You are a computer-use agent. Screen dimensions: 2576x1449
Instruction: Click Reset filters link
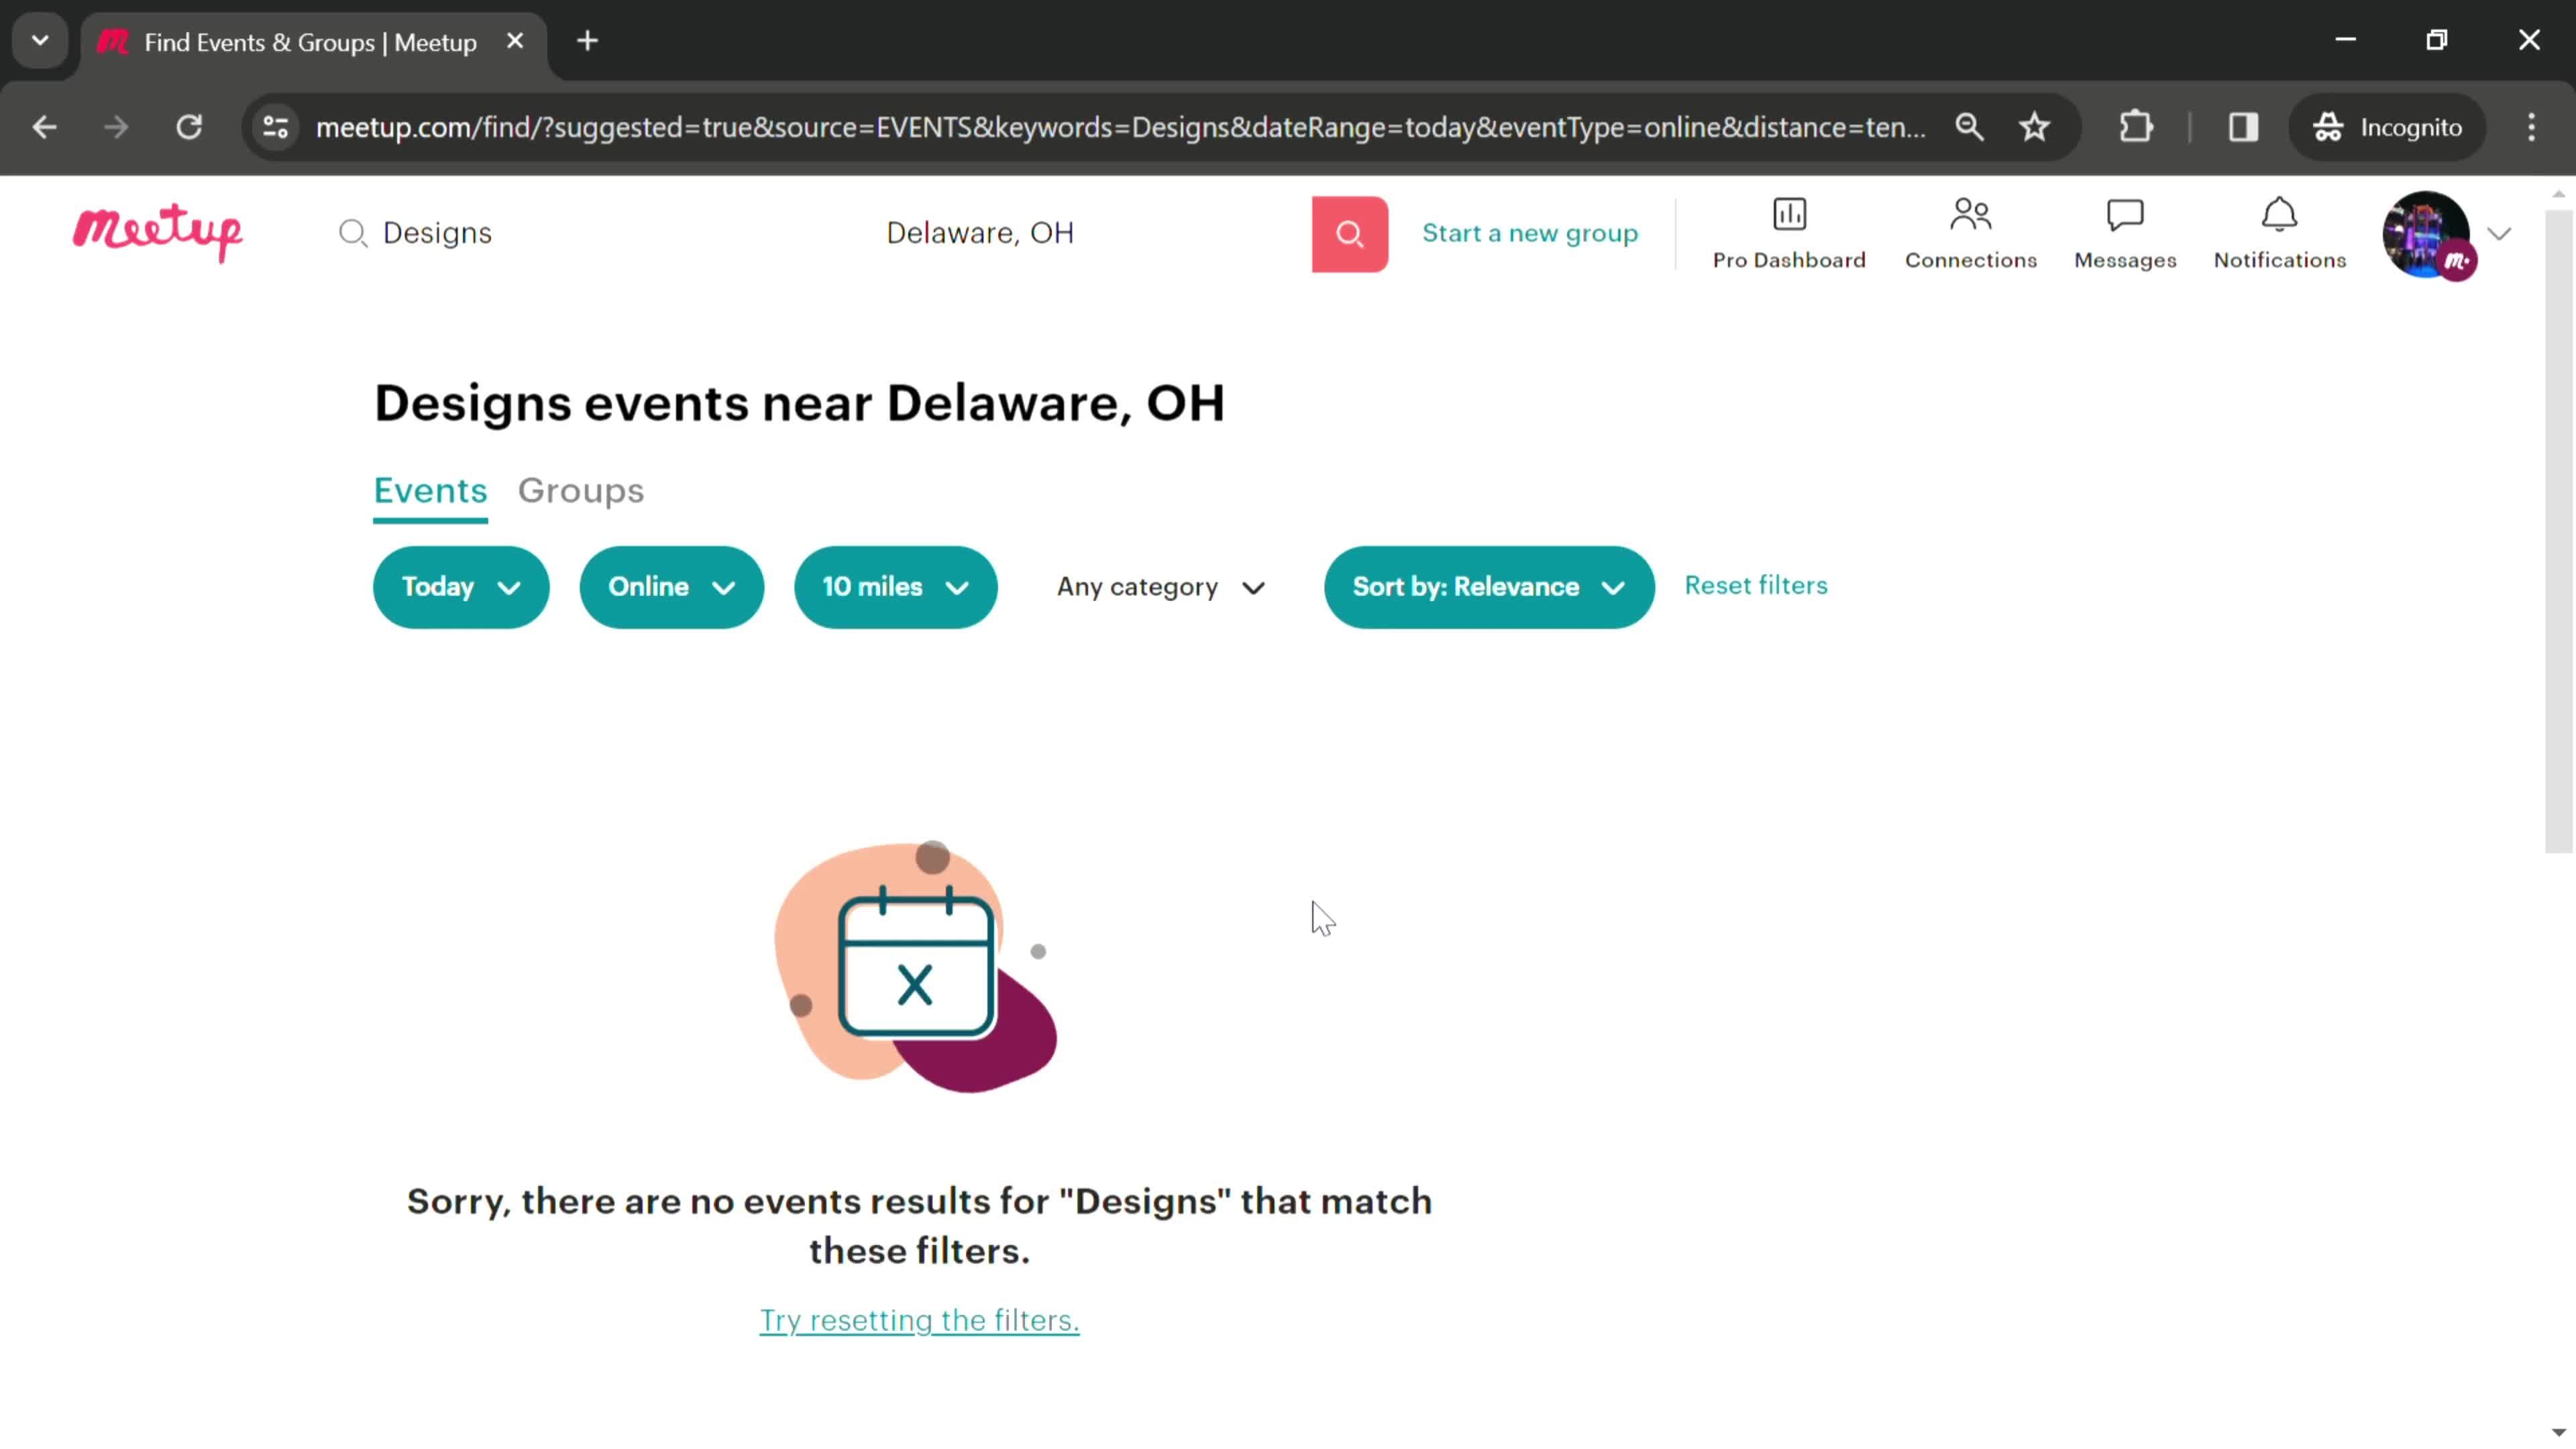coord(1756,585)
